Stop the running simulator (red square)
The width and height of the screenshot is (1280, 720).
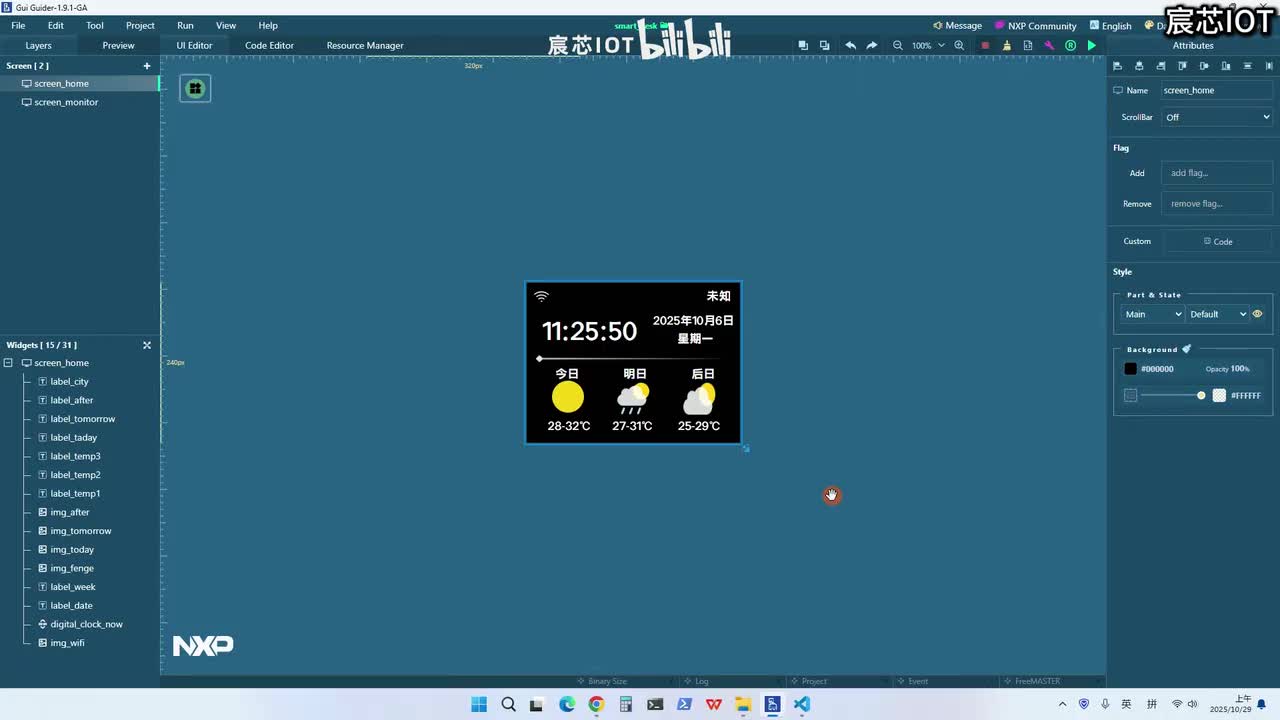point(985,45)
